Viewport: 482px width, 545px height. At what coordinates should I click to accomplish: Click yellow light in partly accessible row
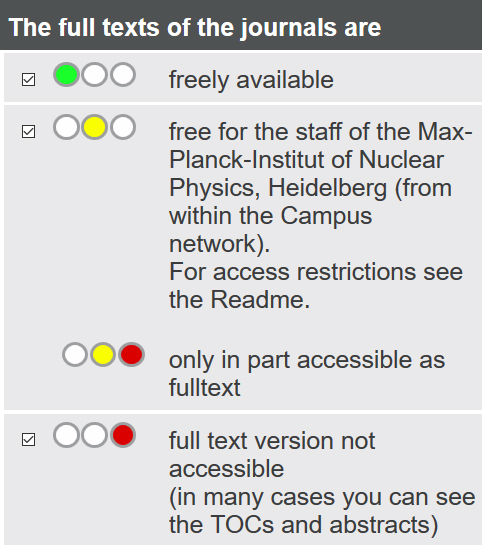click(103, 355)
